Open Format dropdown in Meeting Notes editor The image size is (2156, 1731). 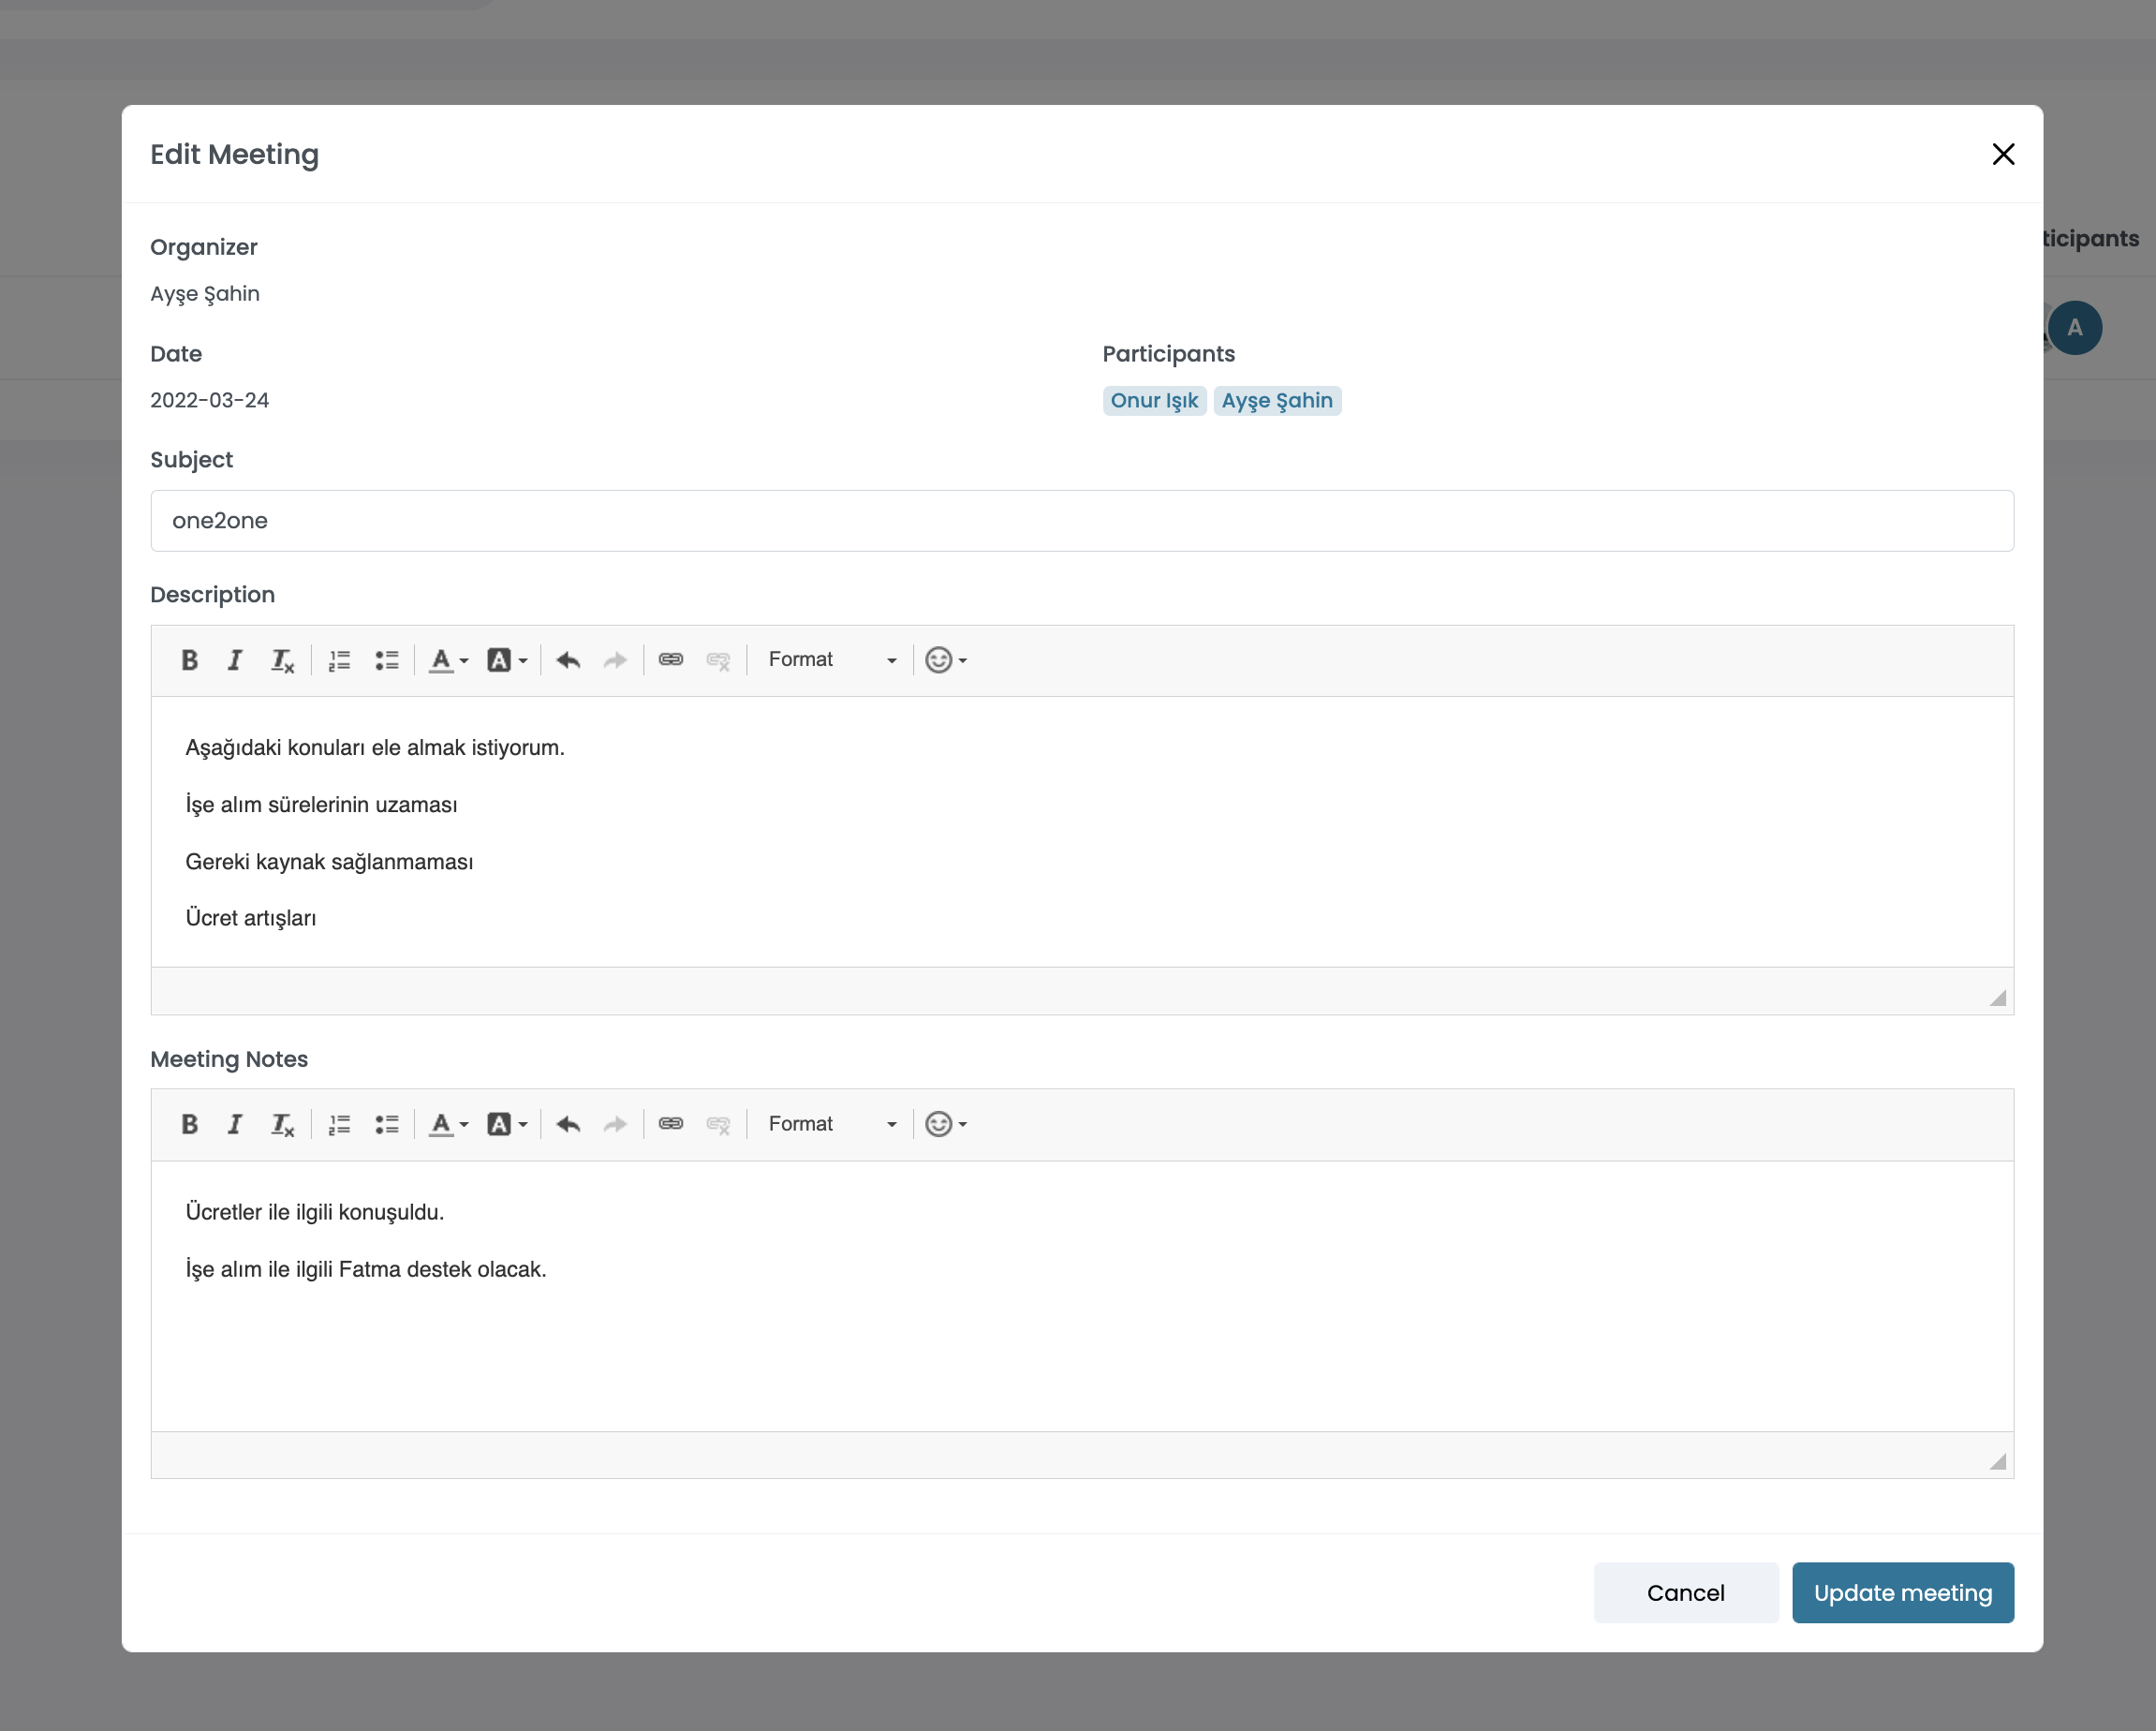tap(831, 1124)
